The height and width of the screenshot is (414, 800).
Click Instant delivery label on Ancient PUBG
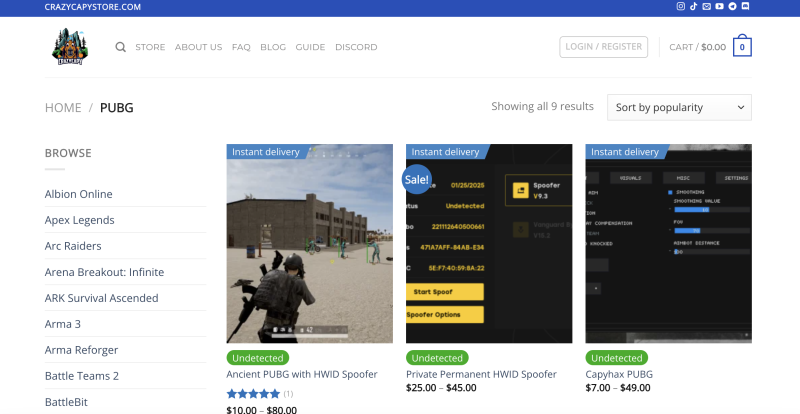pos(266,152)
